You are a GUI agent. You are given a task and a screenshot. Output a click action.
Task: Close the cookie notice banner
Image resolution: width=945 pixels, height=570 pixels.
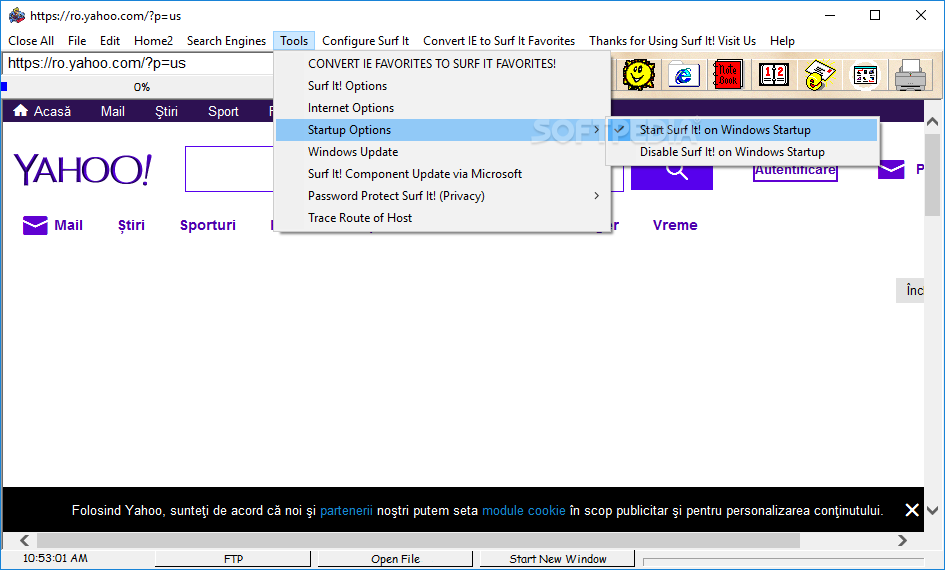(x=912, y=510)
